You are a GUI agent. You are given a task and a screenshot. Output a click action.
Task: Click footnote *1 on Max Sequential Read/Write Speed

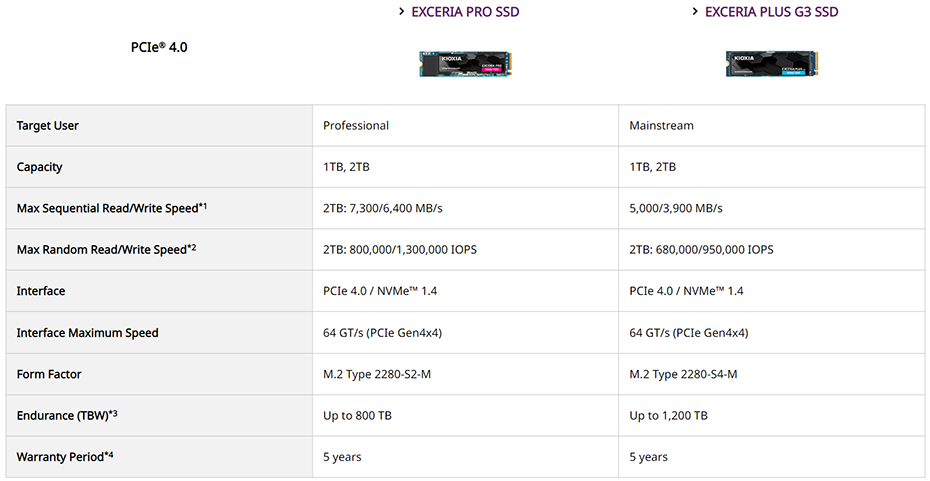click(202, 205)
